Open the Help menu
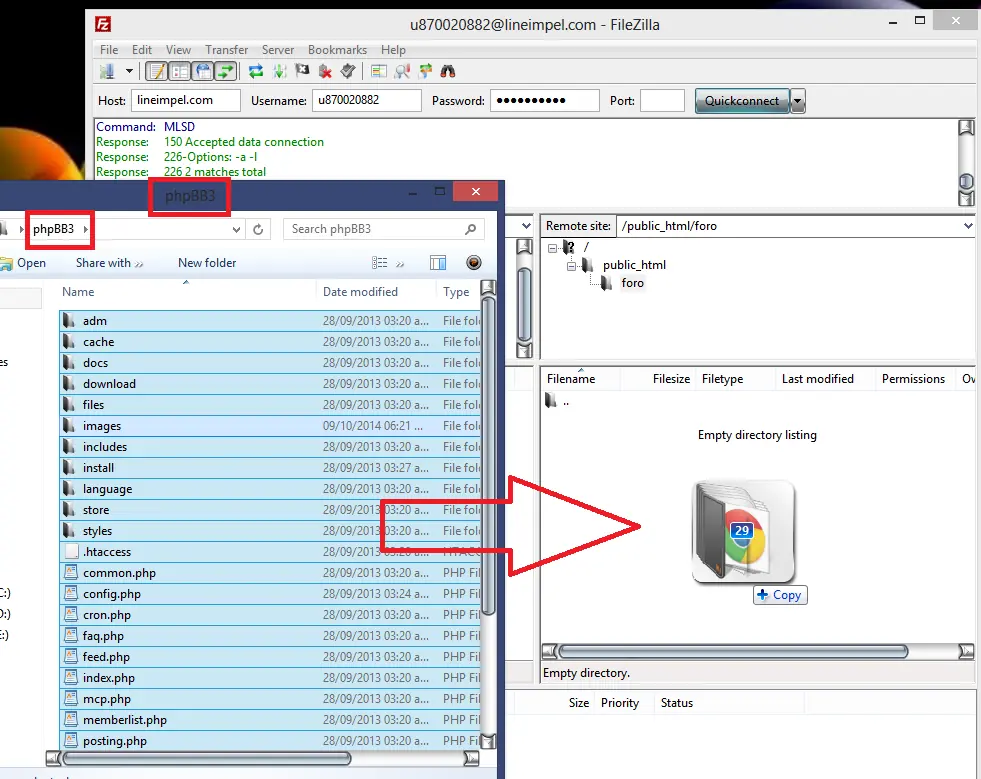 tap(394, 49)
